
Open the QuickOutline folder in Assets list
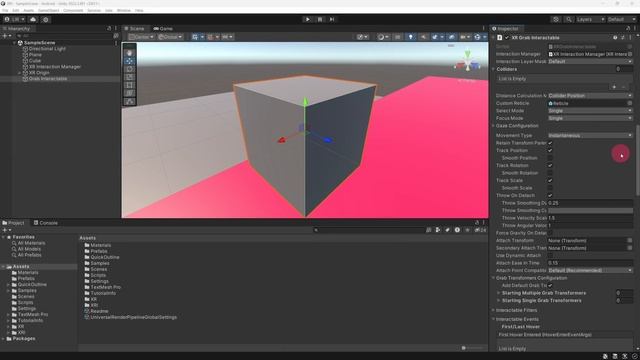tap(105, 257)
